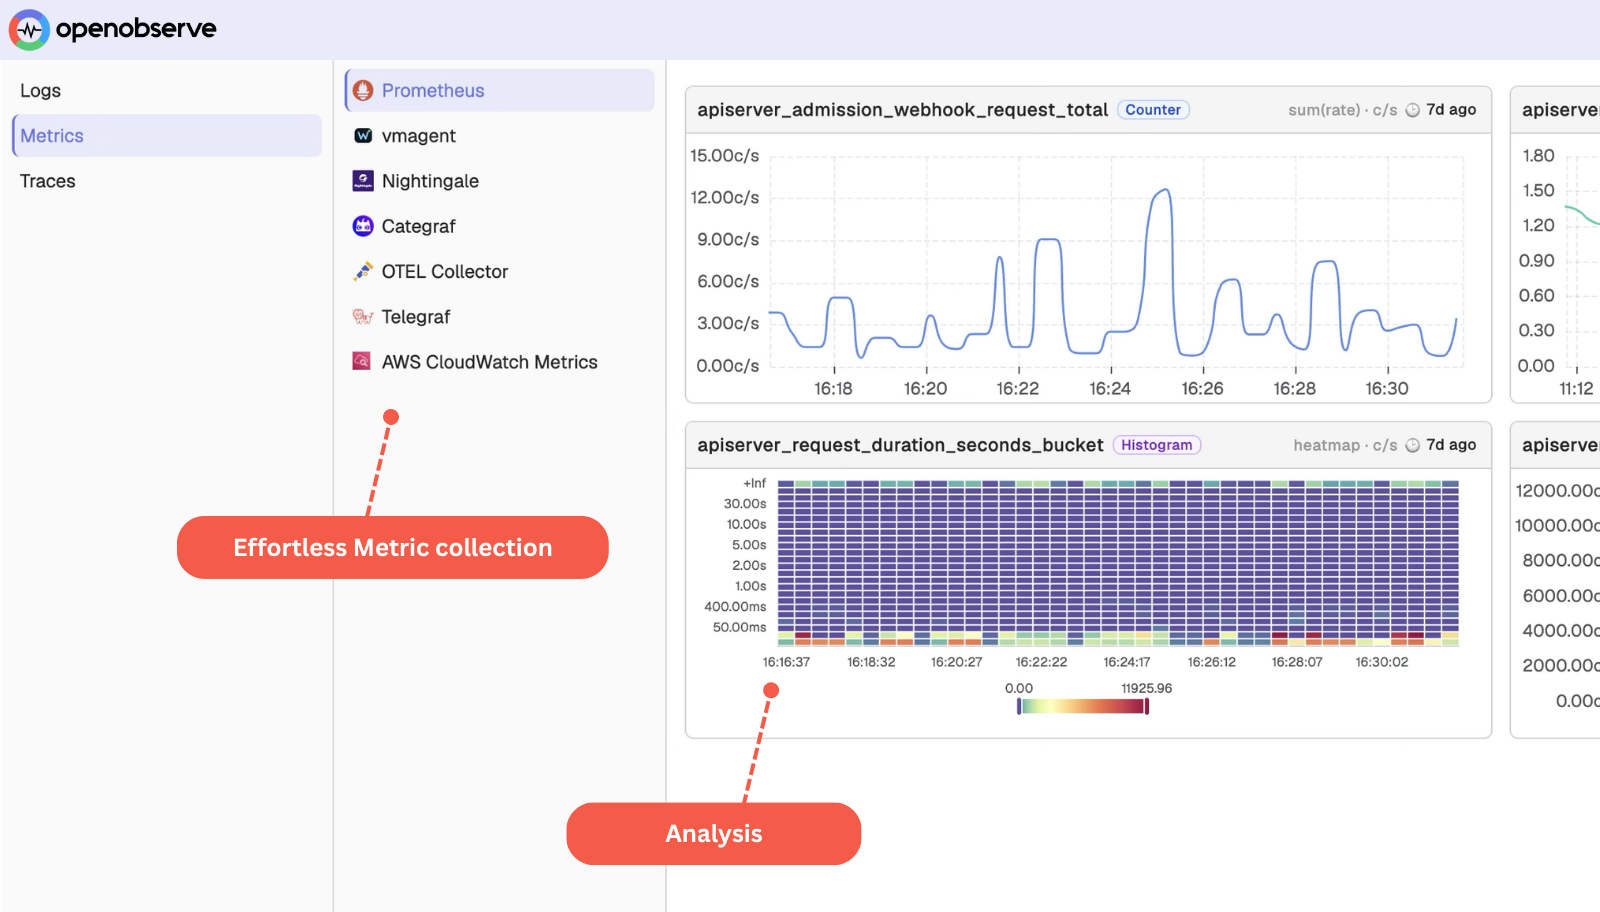The image size is (1600, 912).
Task: Click the OpenObserve logo icon
Action: tap(29, 30)
